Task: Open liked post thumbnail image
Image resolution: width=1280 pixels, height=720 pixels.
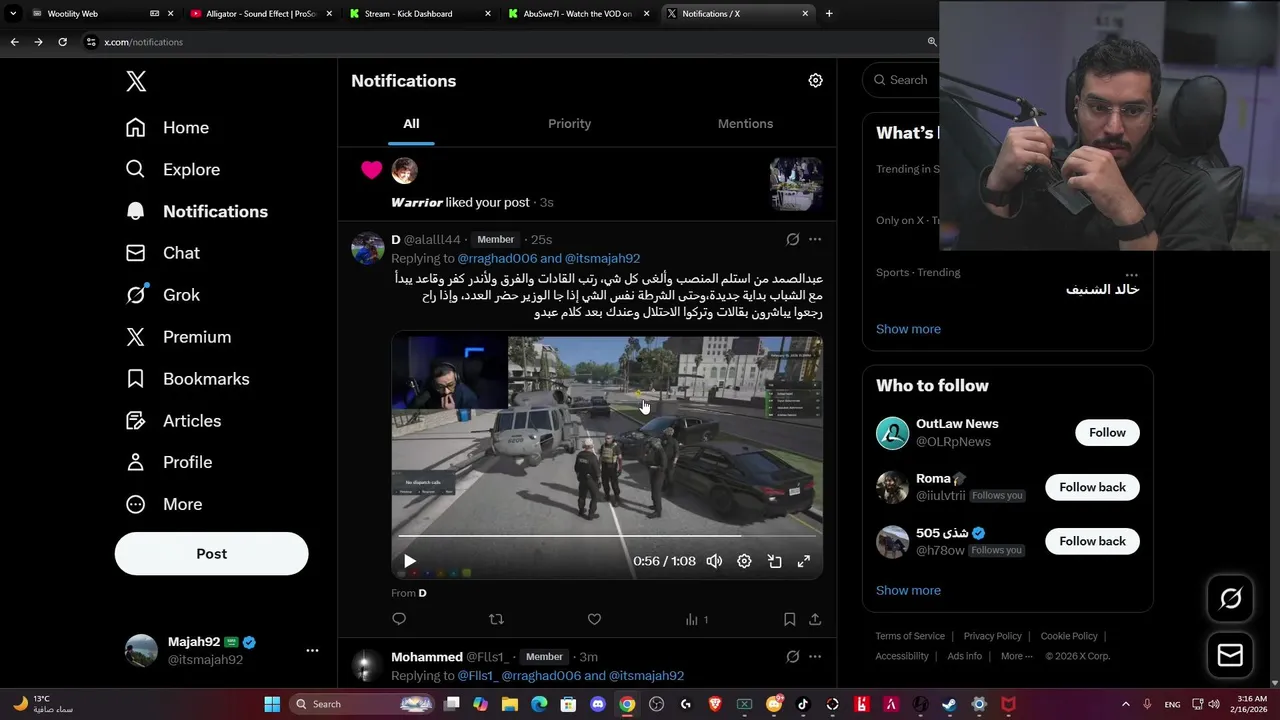Action: click(796, 184)
